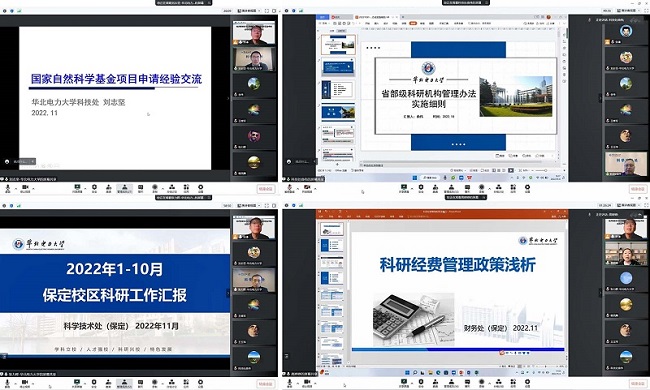Screen dimensions: 650x390
Task: Open Share Screen in the 国家自然科学基金 meeting window
Action: pos(77,189)
